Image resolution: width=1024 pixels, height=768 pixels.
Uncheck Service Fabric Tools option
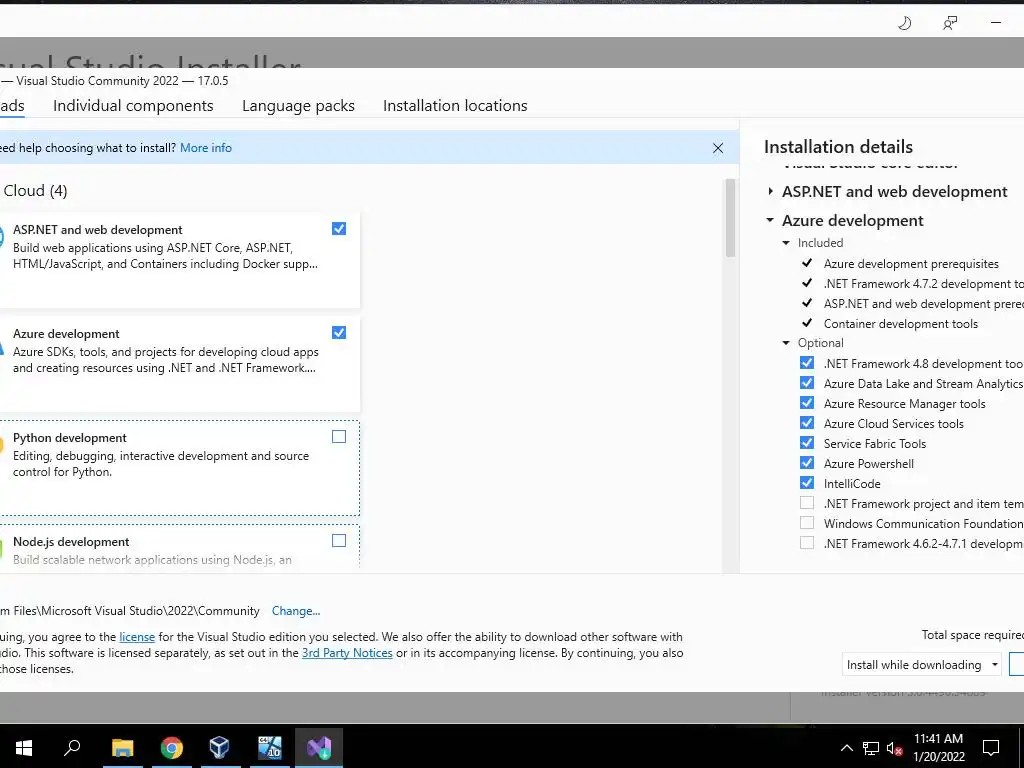tap(807, 443)
